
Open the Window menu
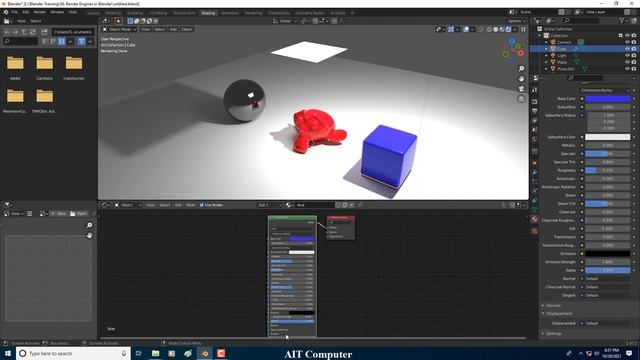point(57,12)
